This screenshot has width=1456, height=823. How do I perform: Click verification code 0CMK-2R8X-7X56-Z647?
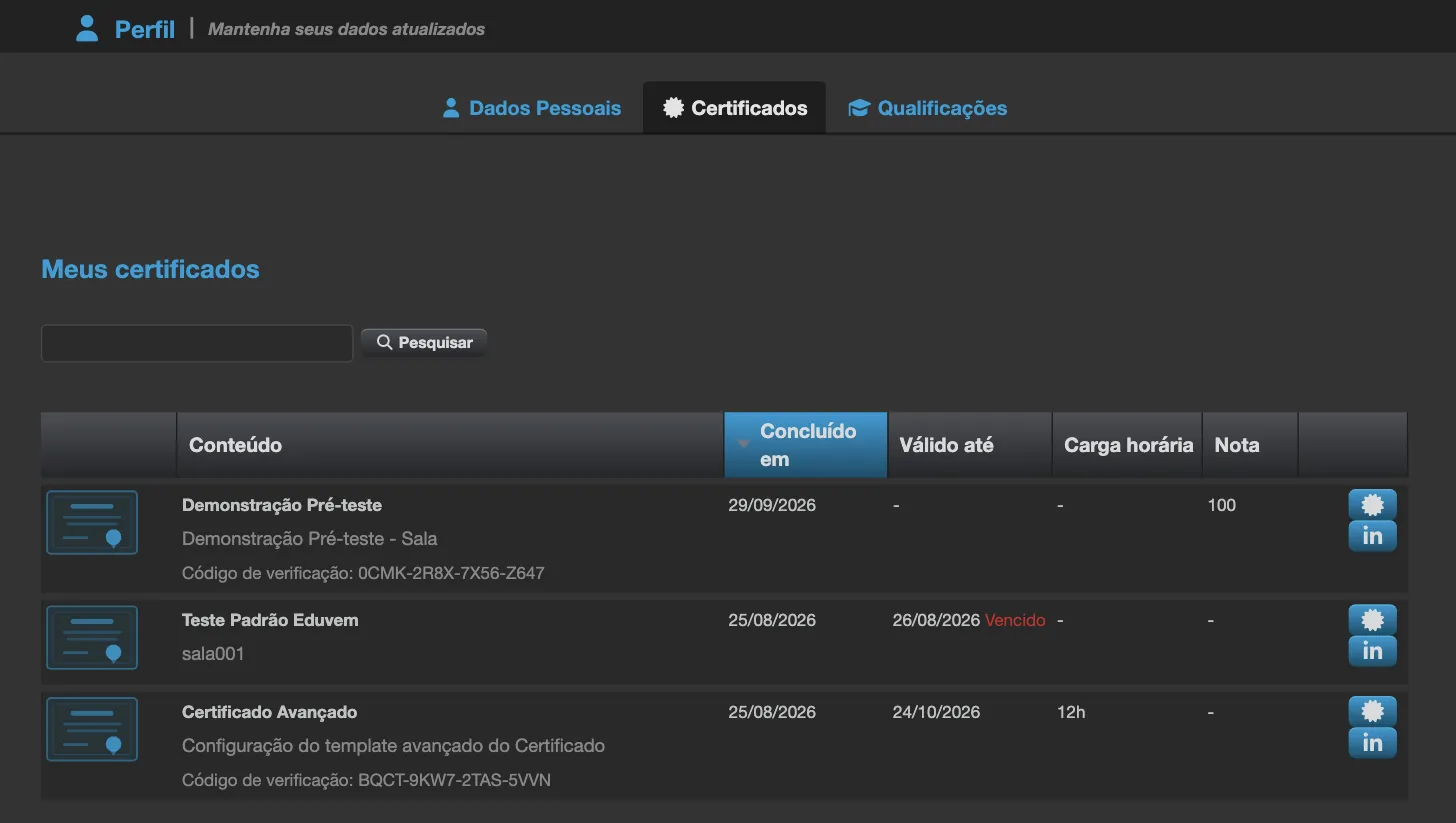point(451,573)
